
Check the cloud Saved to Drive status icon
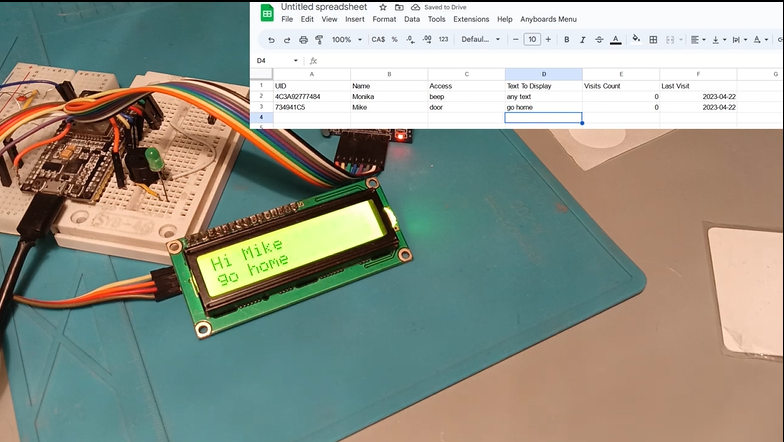click(415, 8)
